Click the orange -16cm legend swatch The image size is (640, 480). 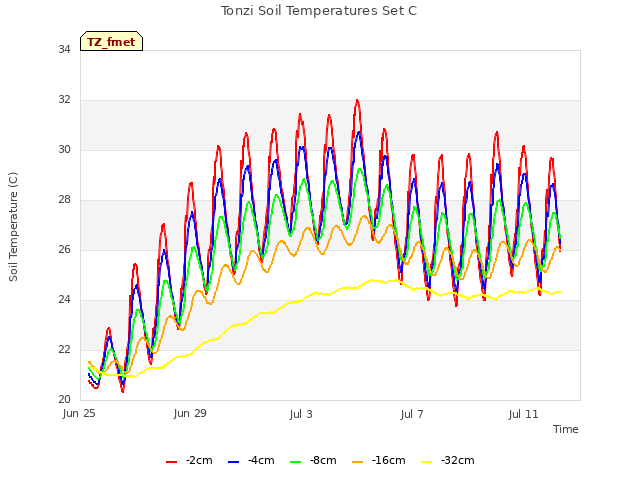(x=358, y=462)
